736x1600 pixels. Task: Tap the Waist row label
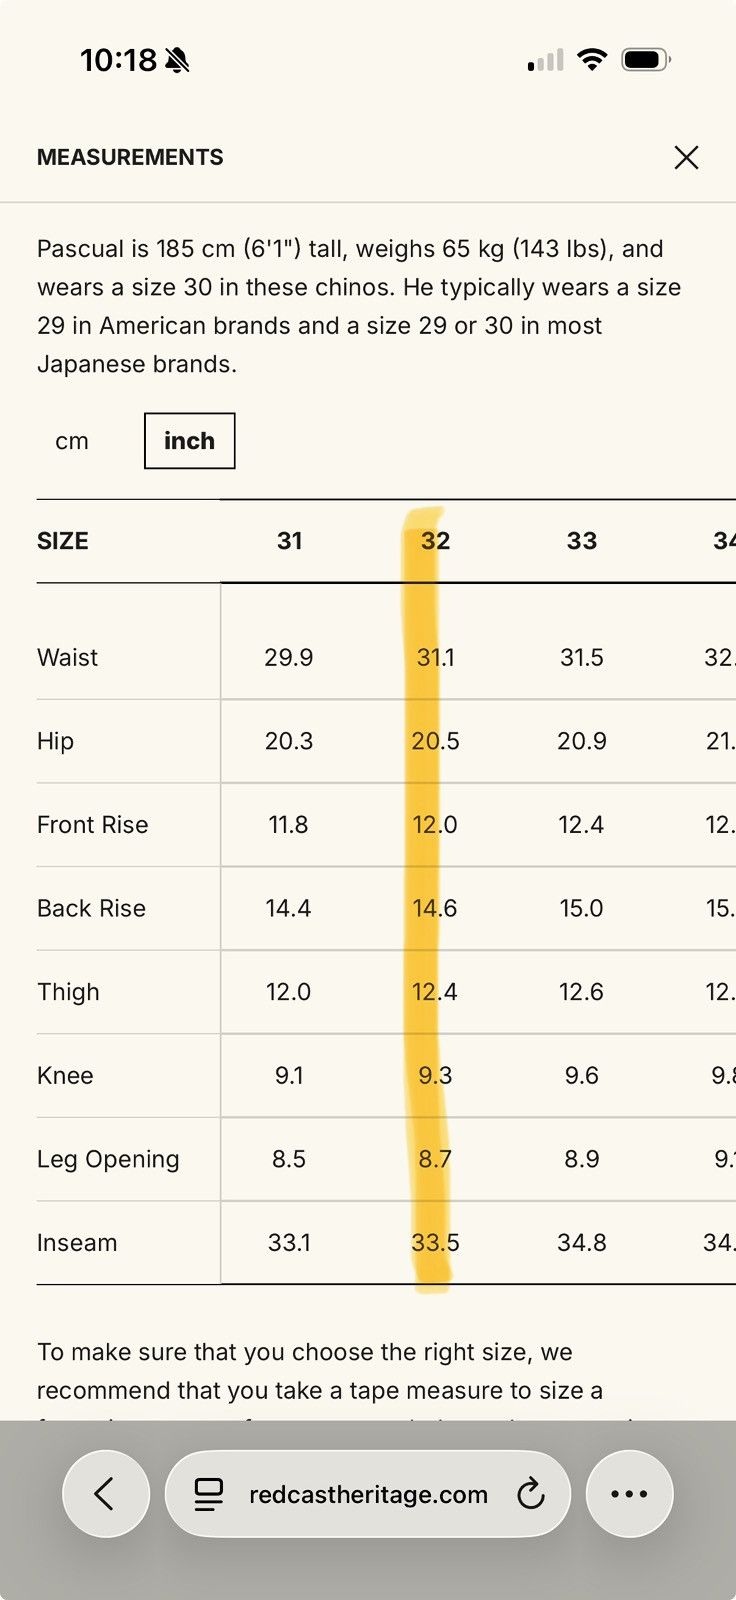coord(67,657)
